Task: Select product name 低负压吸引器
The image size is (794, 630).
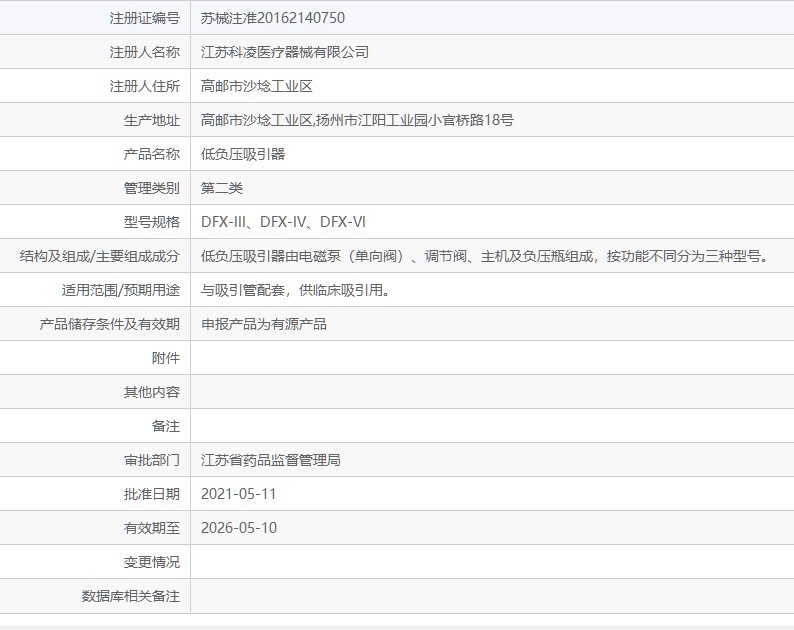Action: (x=243, y=154)
